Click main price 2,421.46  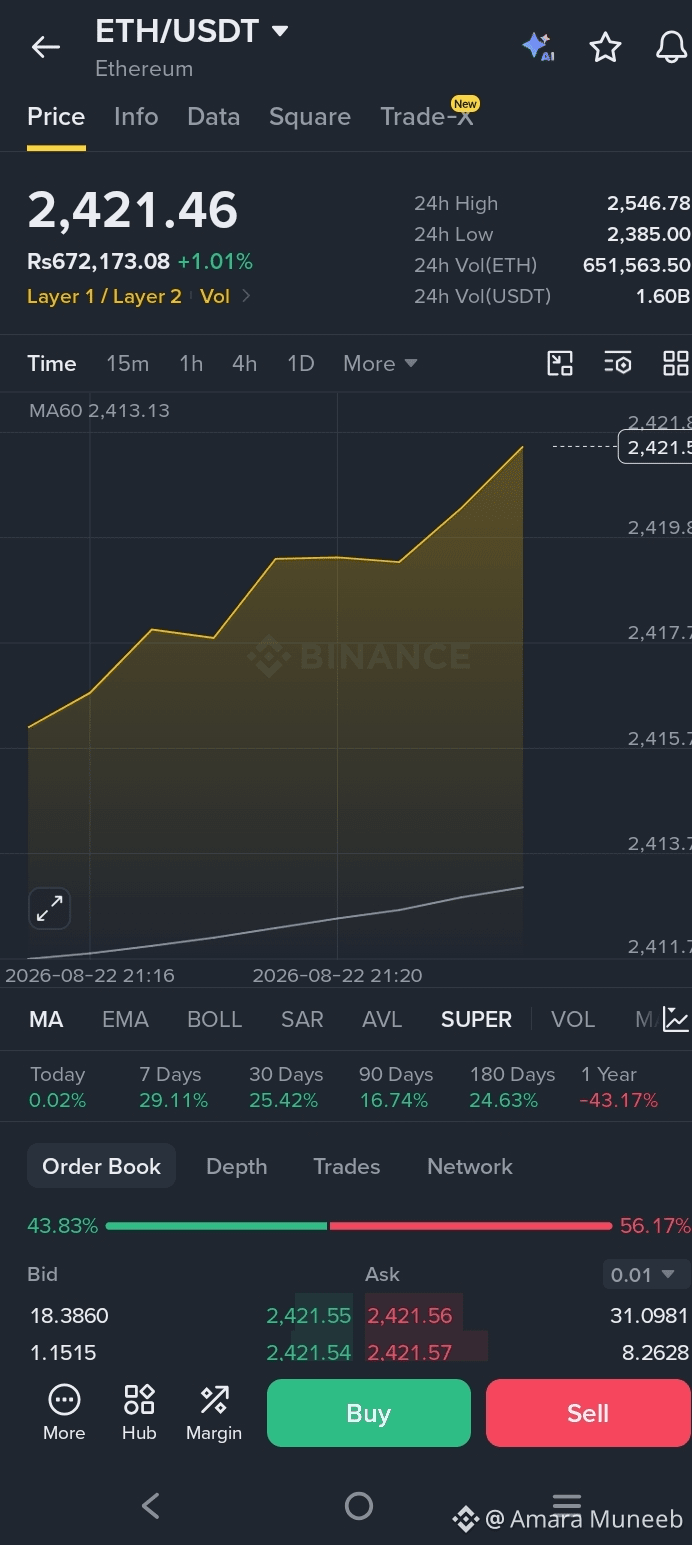click(x=133, y=210)
